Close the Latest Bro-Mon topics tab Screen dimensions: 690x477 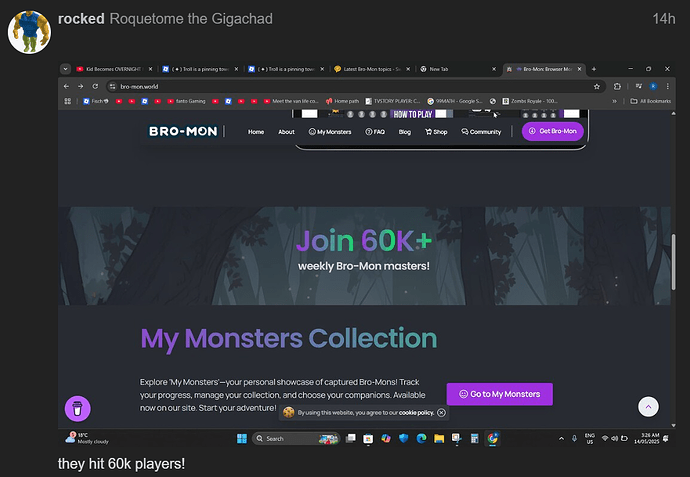pos(408,69)
